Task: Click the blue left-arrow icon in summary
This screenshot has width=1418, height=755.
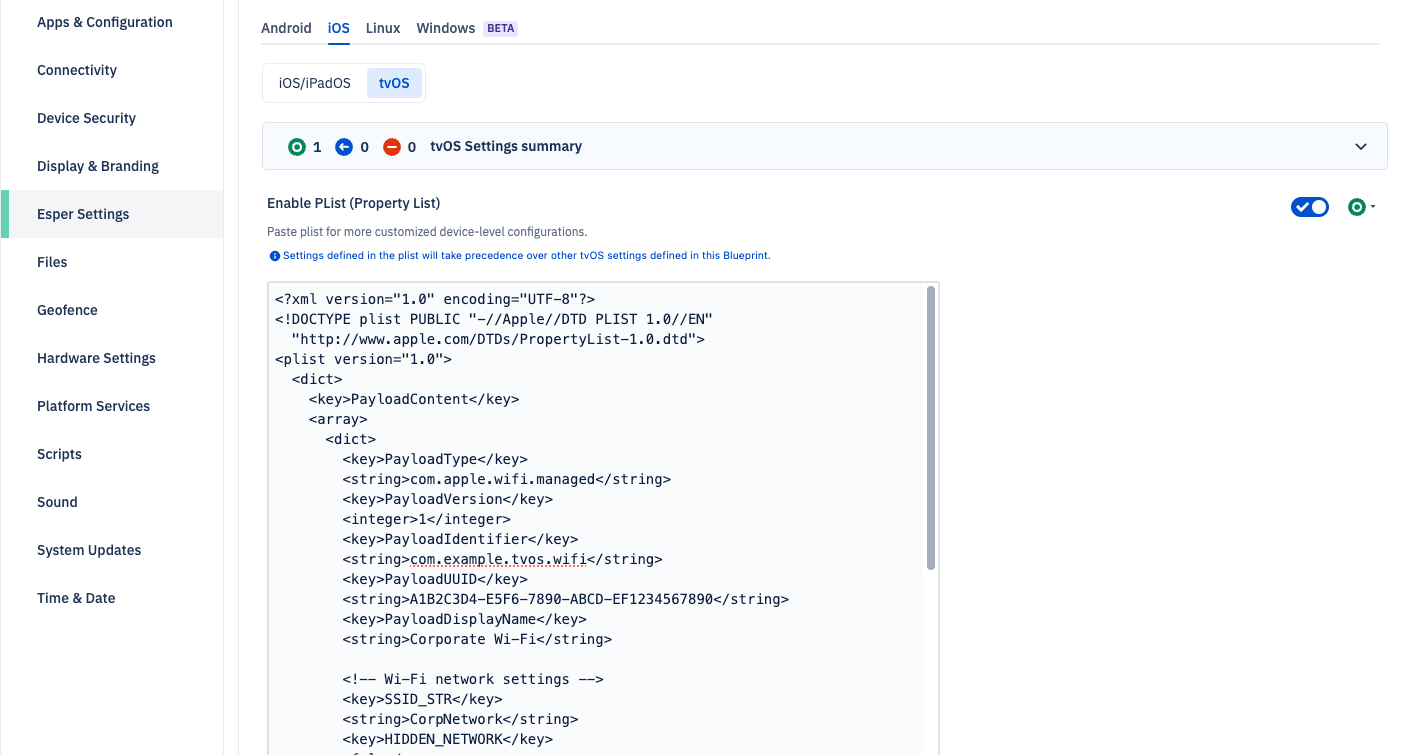Action: [x=344, y=147]
